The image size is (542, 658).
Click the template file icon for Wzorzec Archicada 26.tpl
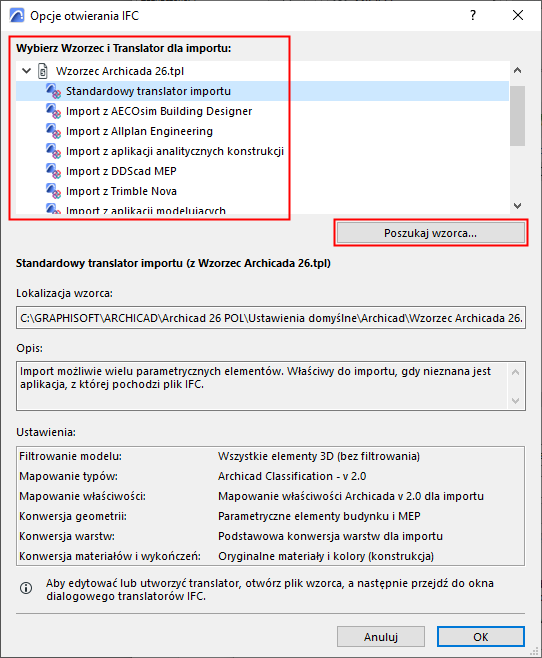point(43,71)
